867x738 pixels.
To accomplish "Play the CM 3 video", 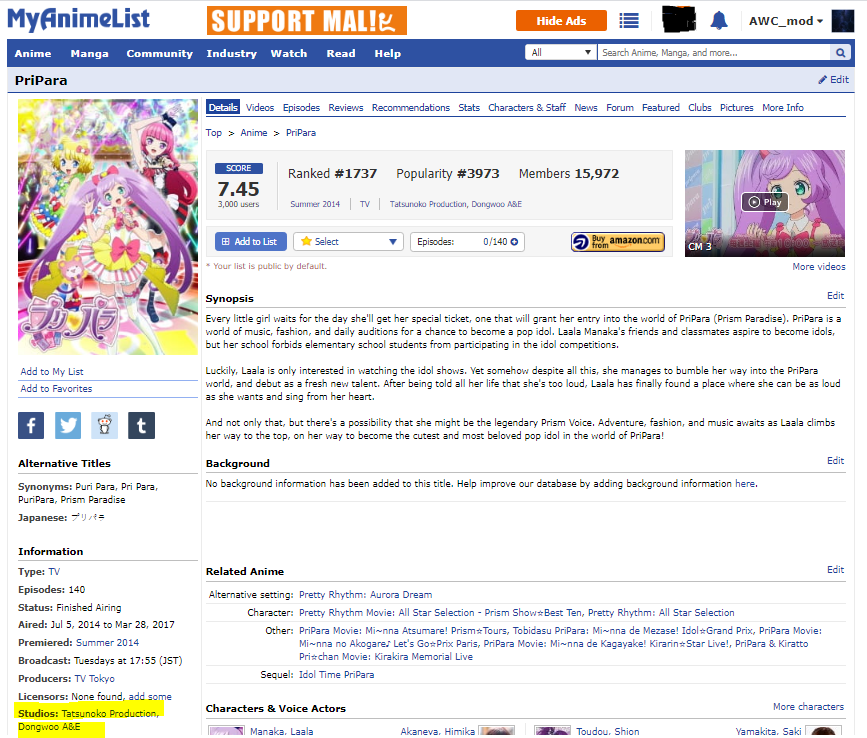I will click(765, 202).
